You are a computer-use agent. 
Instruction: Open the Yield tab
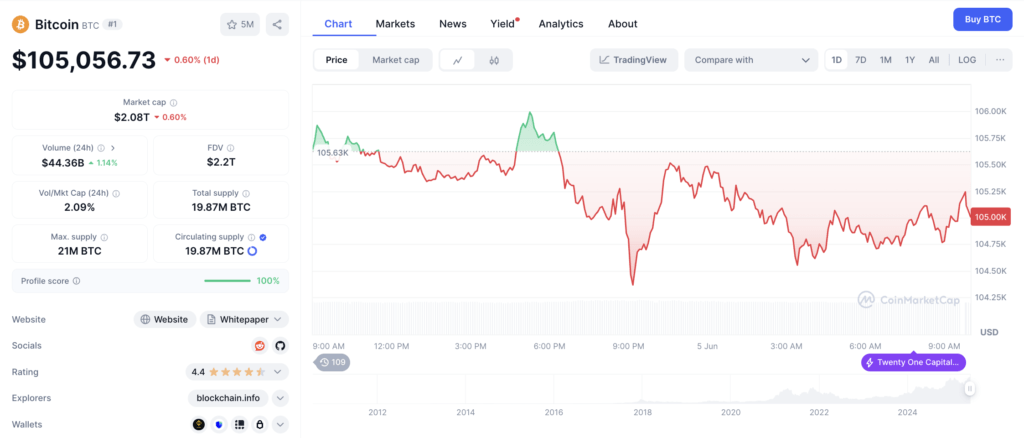click(503, 23)
